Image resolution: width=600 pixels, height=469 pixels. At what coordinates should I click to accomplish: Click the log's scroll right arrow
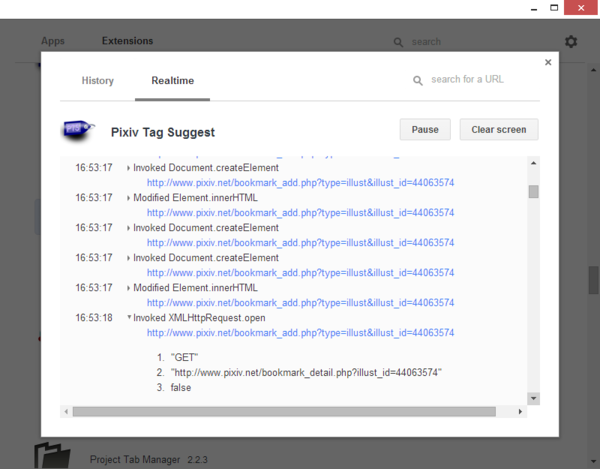[520, 412]
